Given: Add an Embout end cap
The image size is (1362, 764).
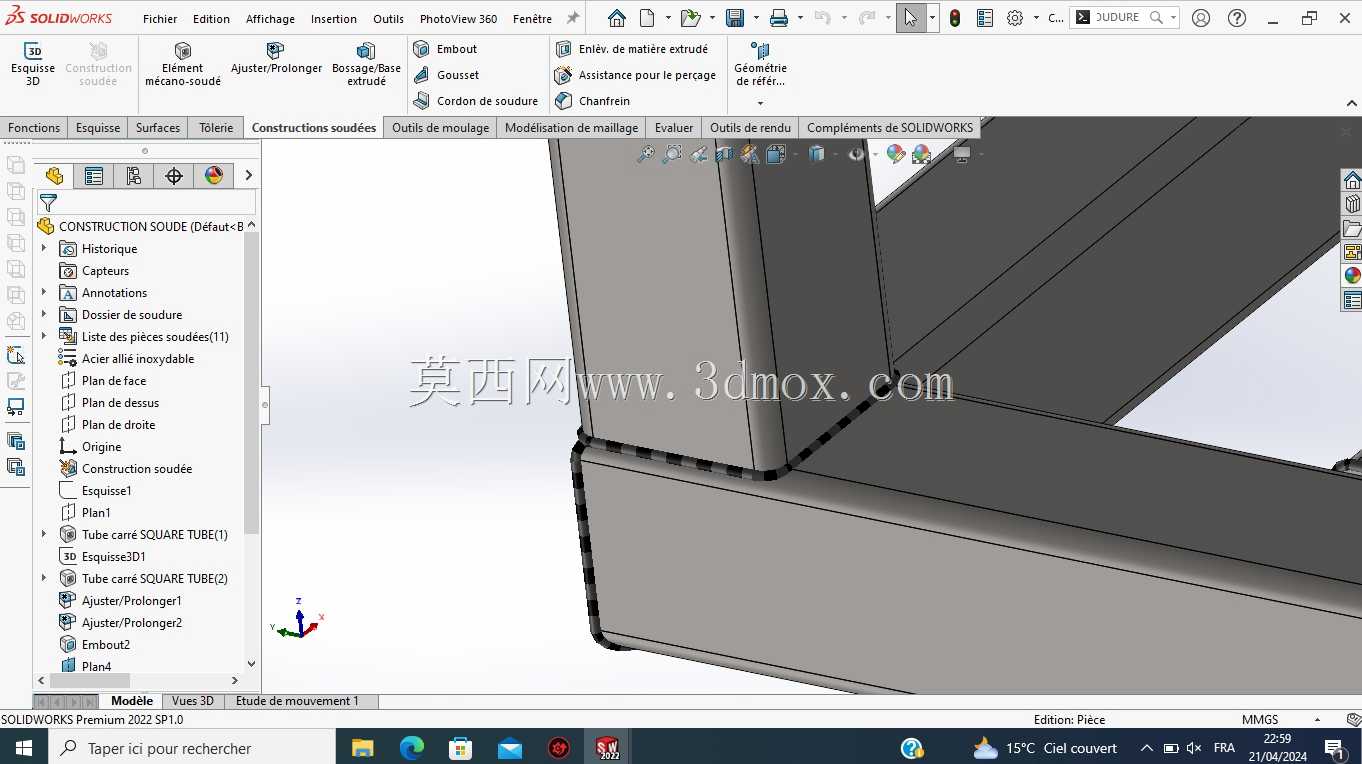Looking at the screenshot, I should (446, 49).
